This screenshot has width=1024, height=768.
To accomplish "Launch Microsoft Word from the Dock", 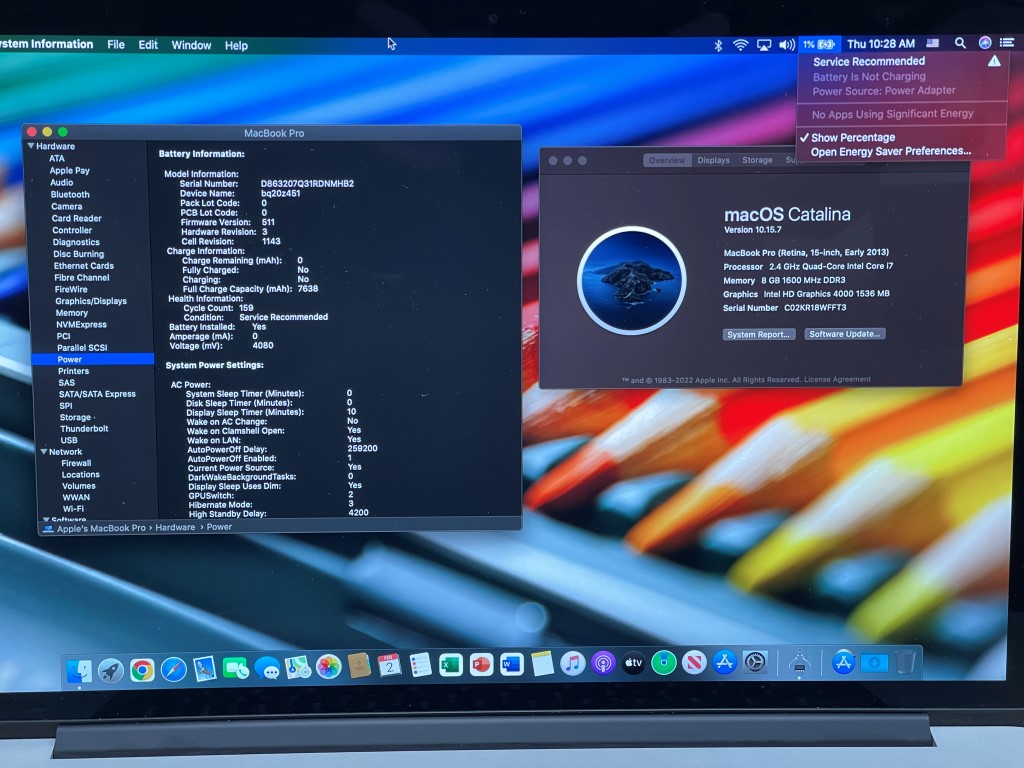I will click(511, 664).
